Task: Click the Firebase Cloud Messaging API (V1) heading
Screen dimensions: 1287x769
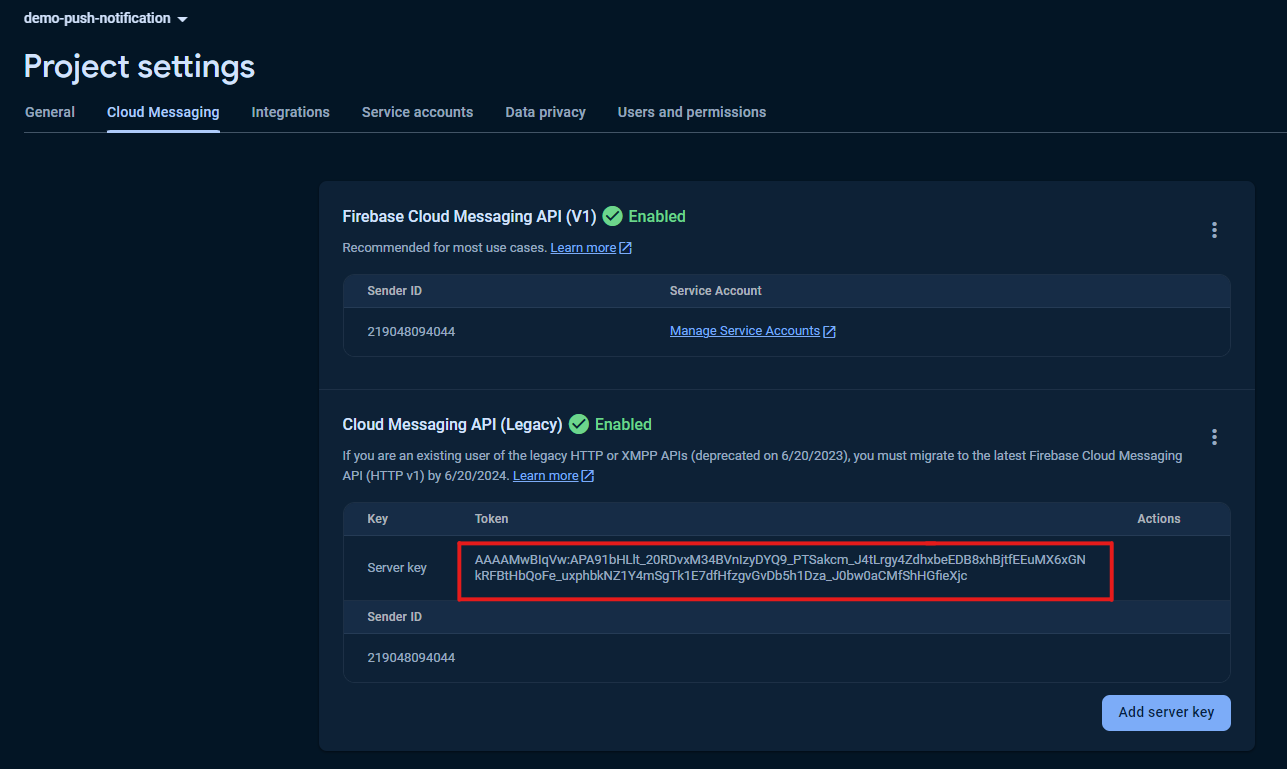Action: pos(469,216)
